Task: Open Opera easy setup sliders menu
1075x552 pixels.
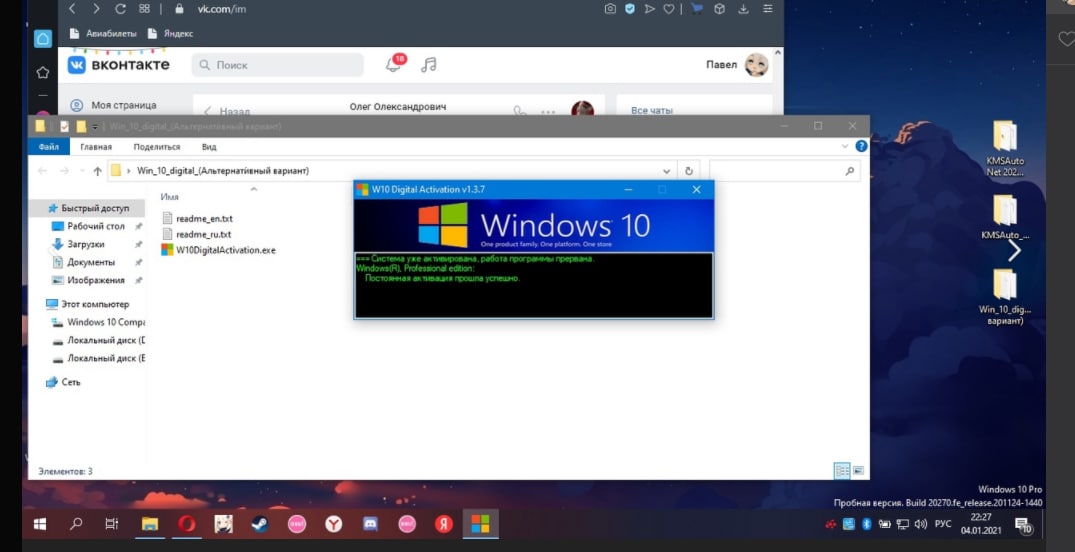Action: pos(768,9)
